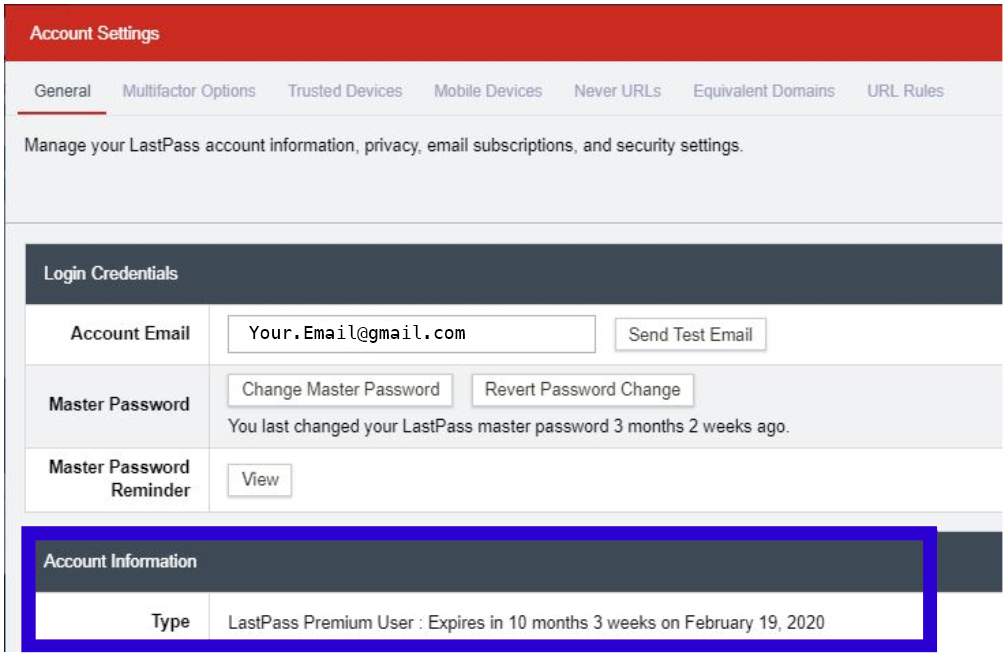Click the Account Information section header
This screenshot has height=656, width=1008.
pyautogui.click(x=120, y=561)
